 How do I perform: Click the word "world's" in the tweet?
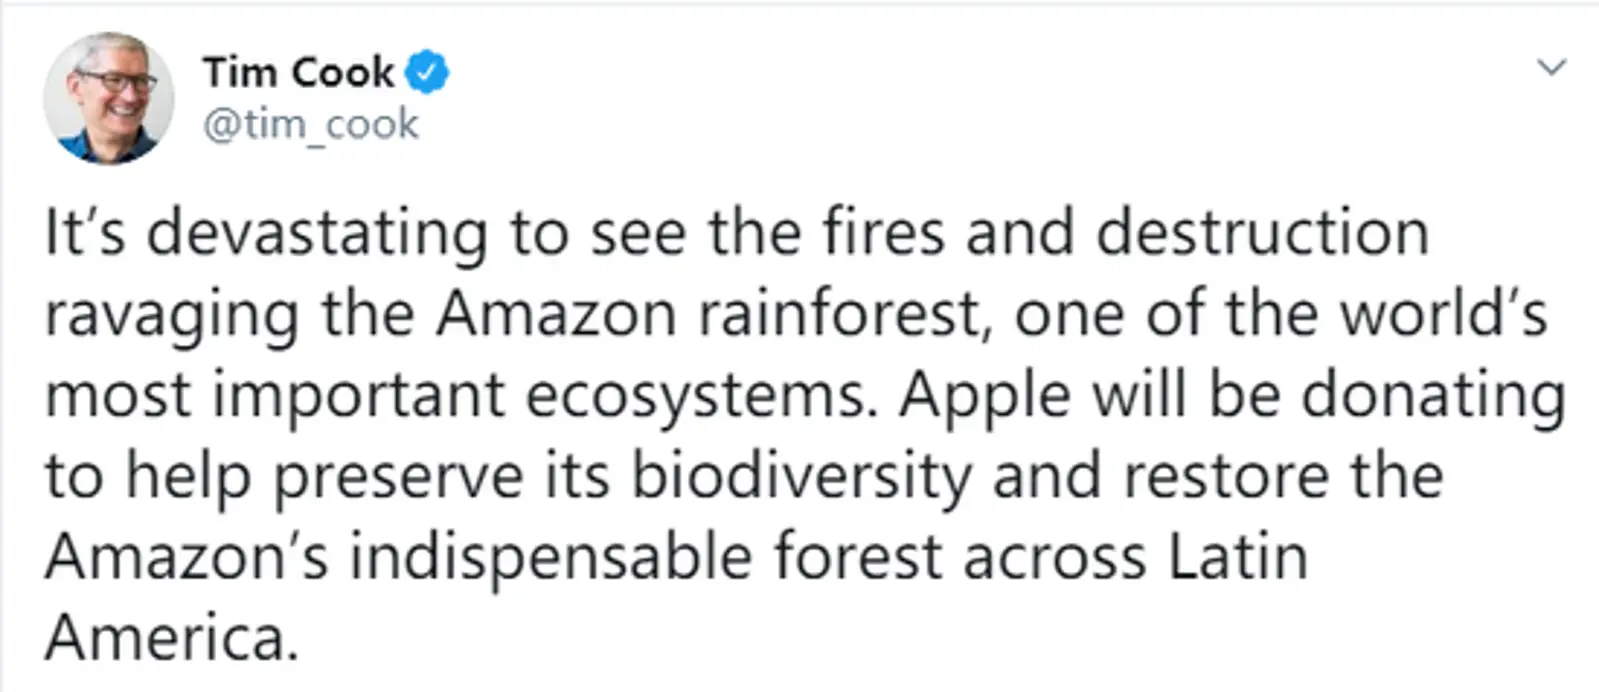click(1443, 314)
